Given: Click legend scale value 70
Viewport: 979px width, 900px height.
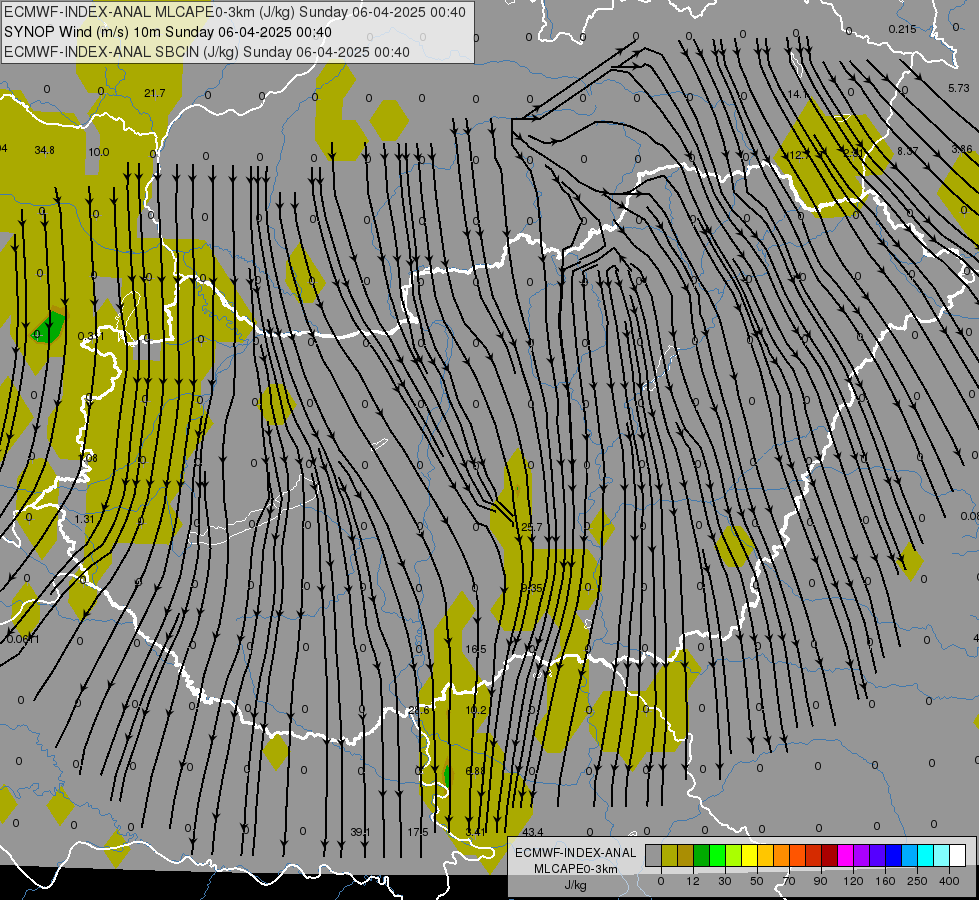Looking at the screenshot, I should 789,881.
